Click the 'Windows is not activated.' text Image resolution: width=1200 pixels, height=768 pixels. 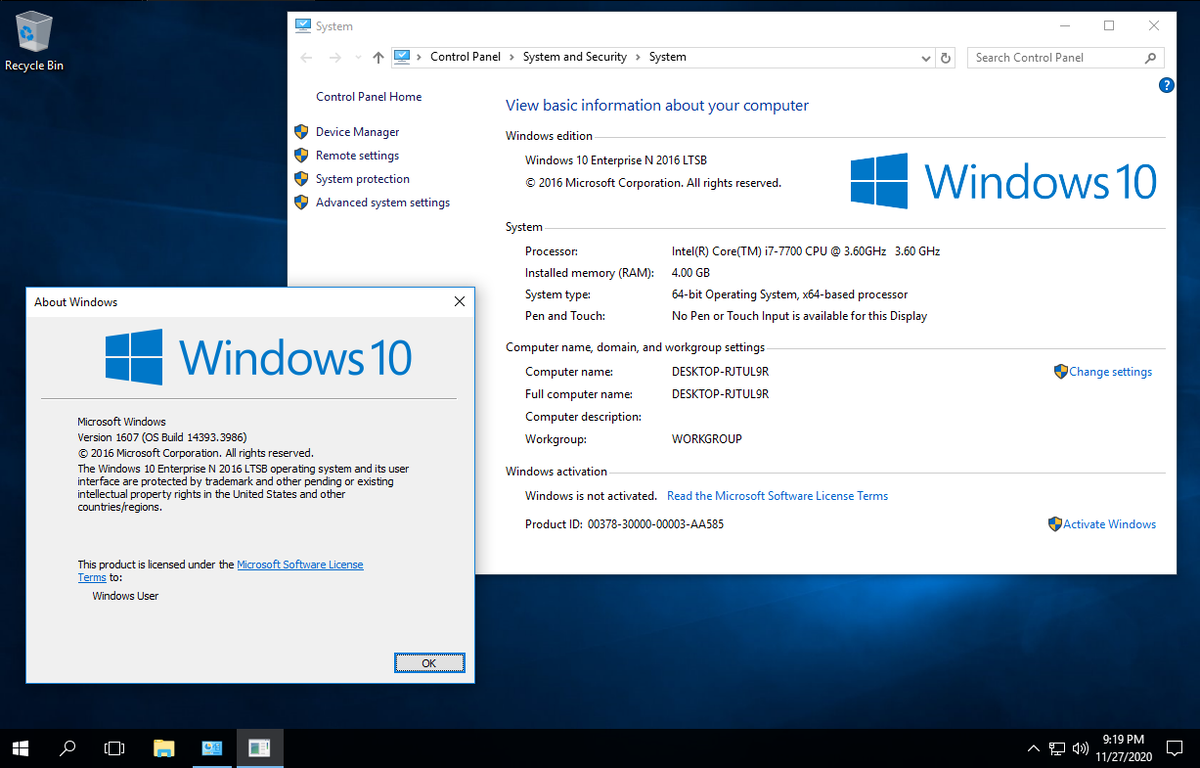click(x=591, y=496)
